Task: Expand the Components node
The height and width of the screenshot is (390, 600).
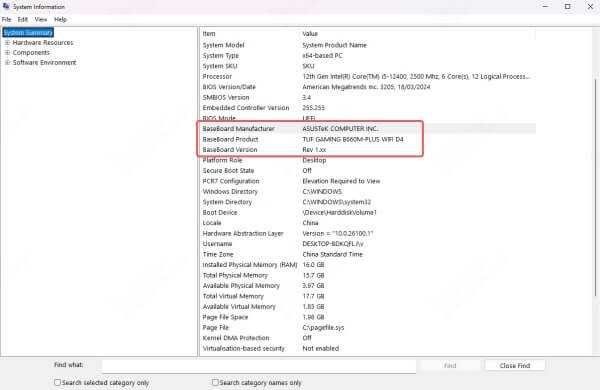Action: pos(7,52)
